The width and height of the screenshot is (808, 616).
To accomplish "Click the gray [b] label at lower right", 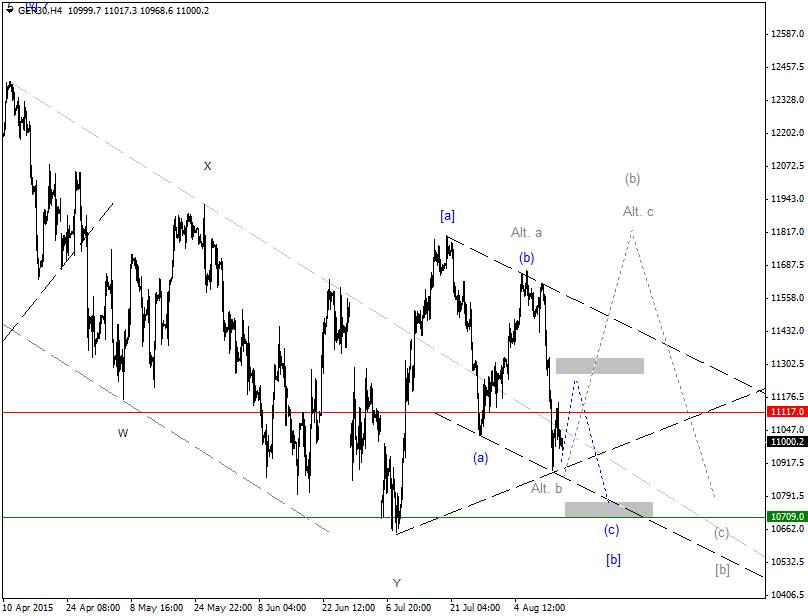I will [722, 570].
